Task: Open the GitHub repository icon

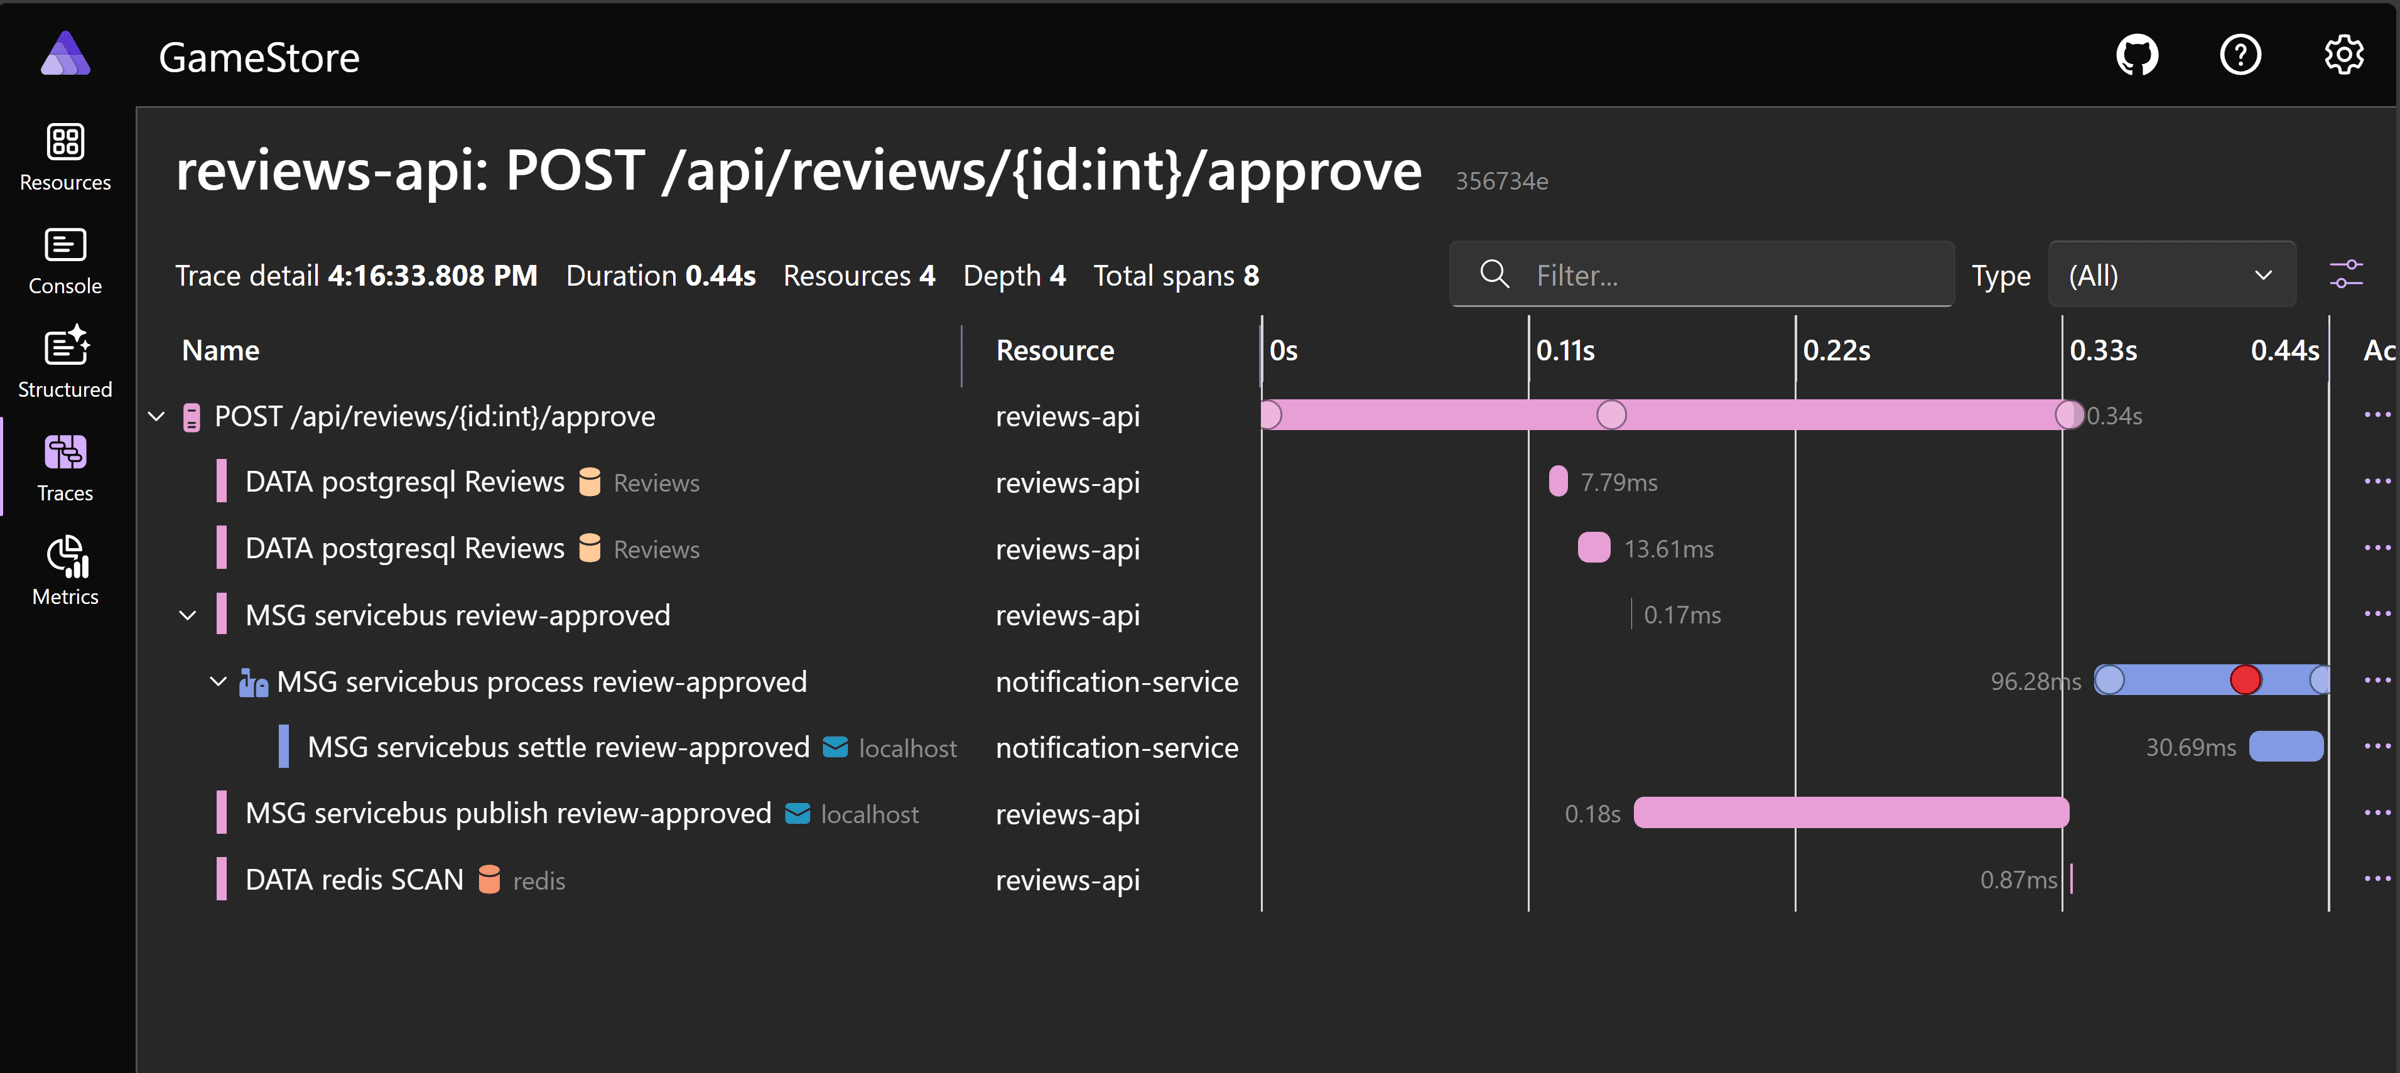Action: point(2137,55)
